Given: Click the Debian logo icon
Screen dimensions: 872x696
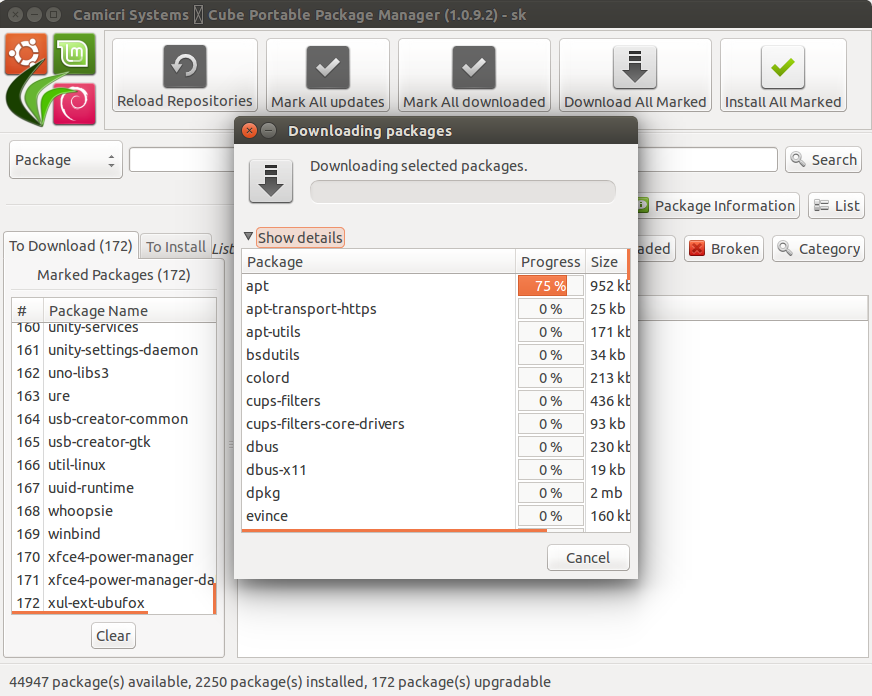Looking at the screenshot, I should pos(74,104).
